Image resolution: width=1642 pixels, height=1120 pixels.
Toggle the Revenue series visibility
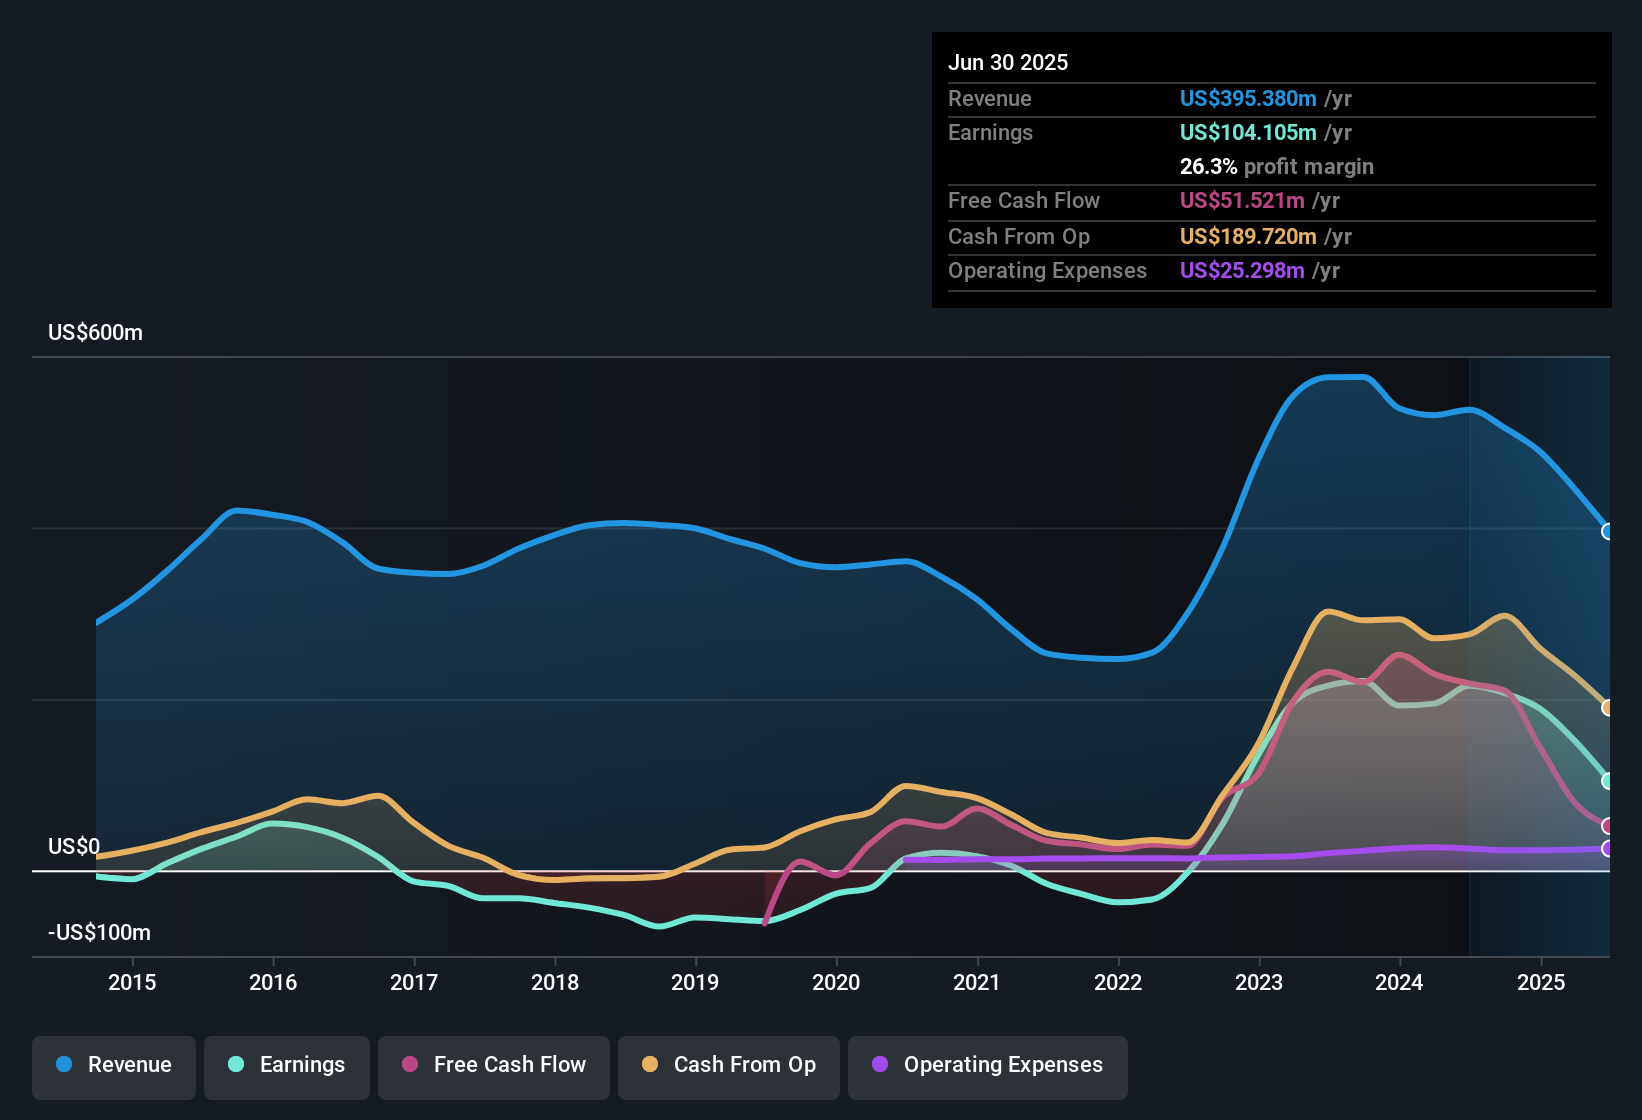(113, 1065)
